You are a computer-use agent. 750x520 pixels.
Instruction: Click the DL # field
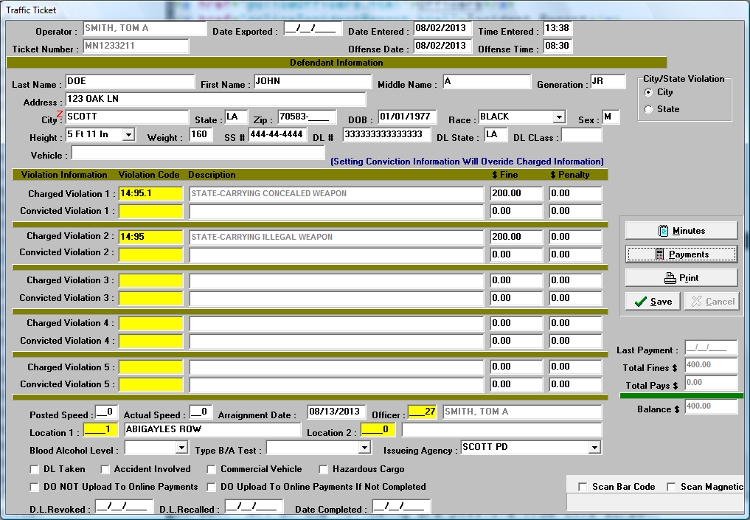(x=386, y=135)
